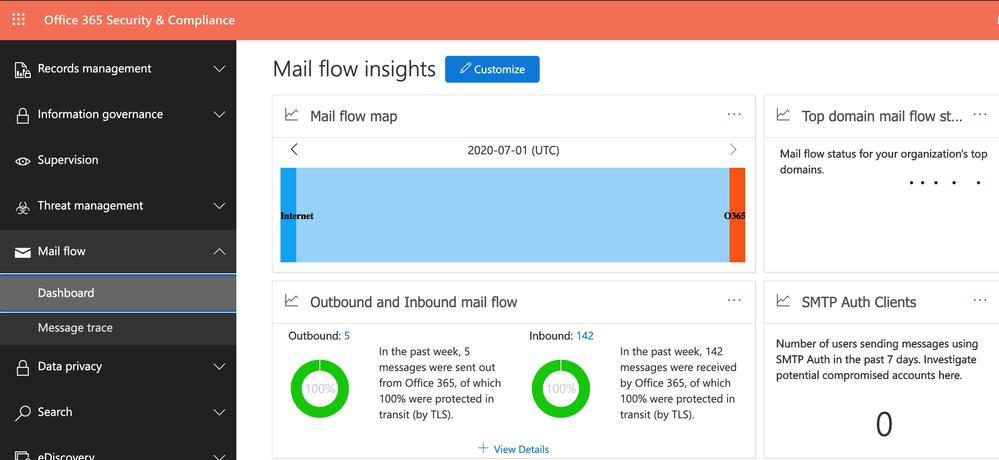Click the Search magnifier icon
Screen dimensions: 999x460
(x=22, y=413)
